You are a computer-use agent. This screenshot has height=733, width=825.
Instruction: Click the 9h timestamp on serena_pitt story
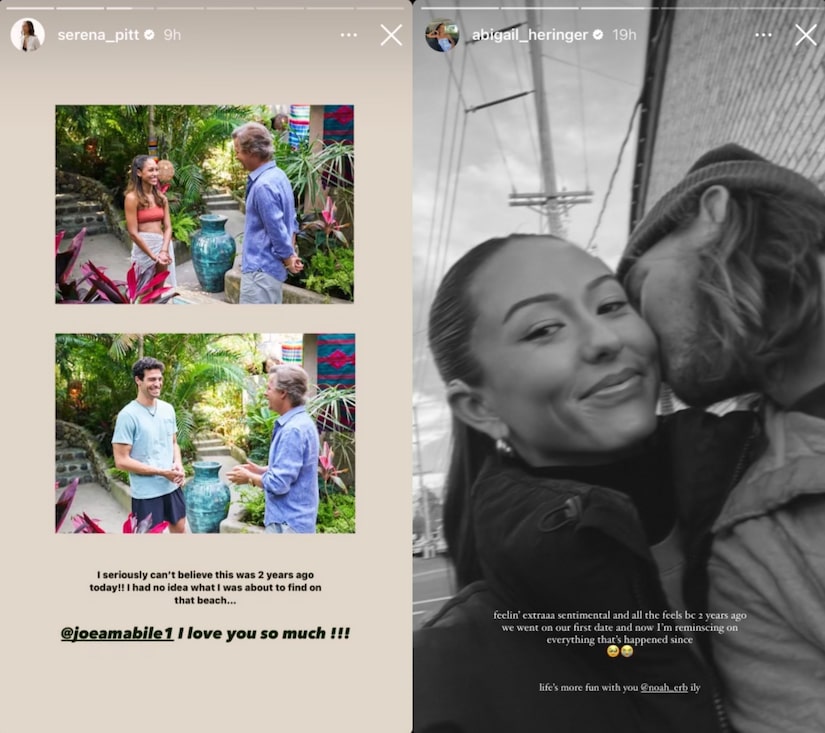tap(172, 35)
